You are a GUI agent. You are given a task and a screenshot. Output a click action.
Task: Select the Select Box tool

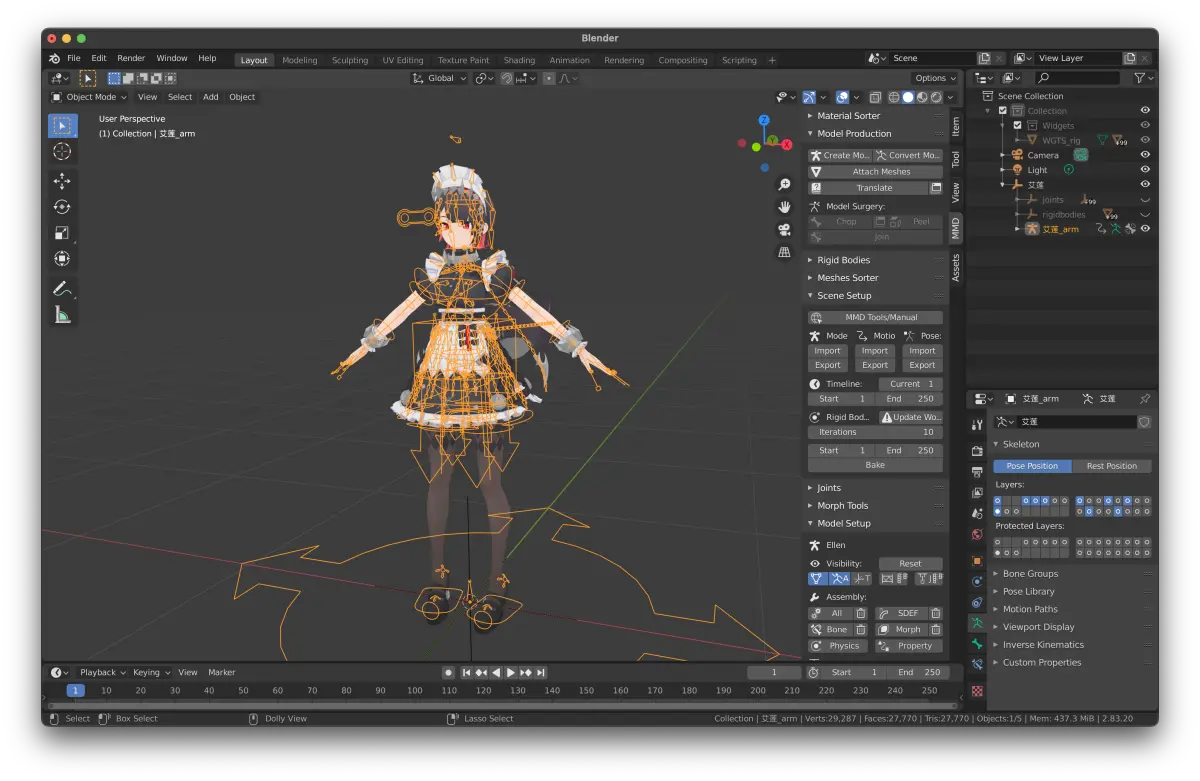pyautogui.click(x=62, y=126)
